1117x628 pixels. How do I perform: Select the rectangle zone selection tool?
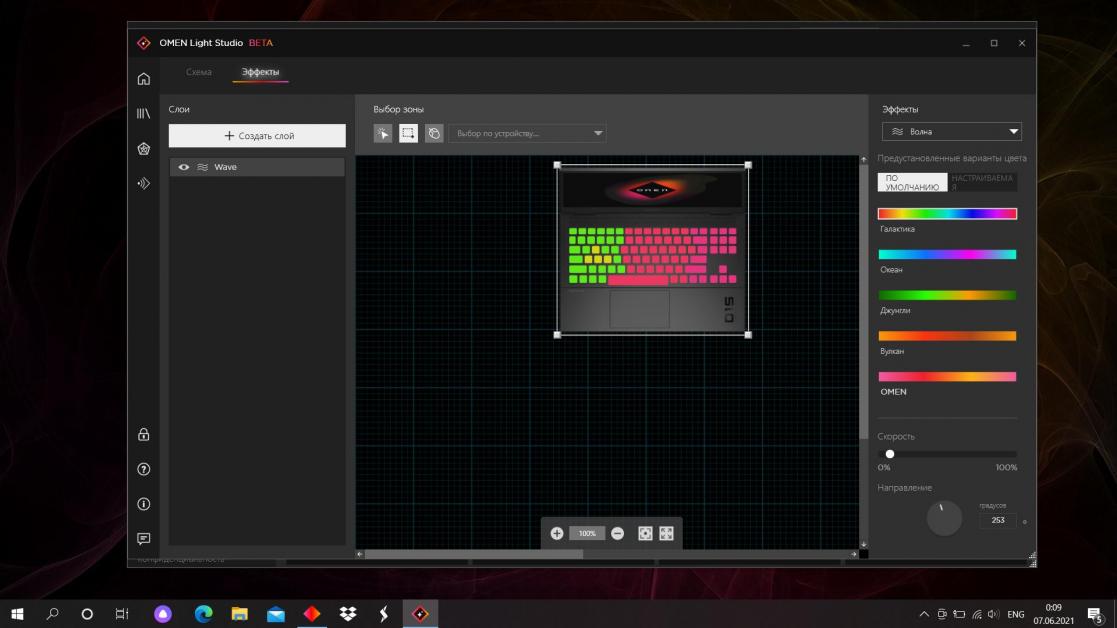408,133
